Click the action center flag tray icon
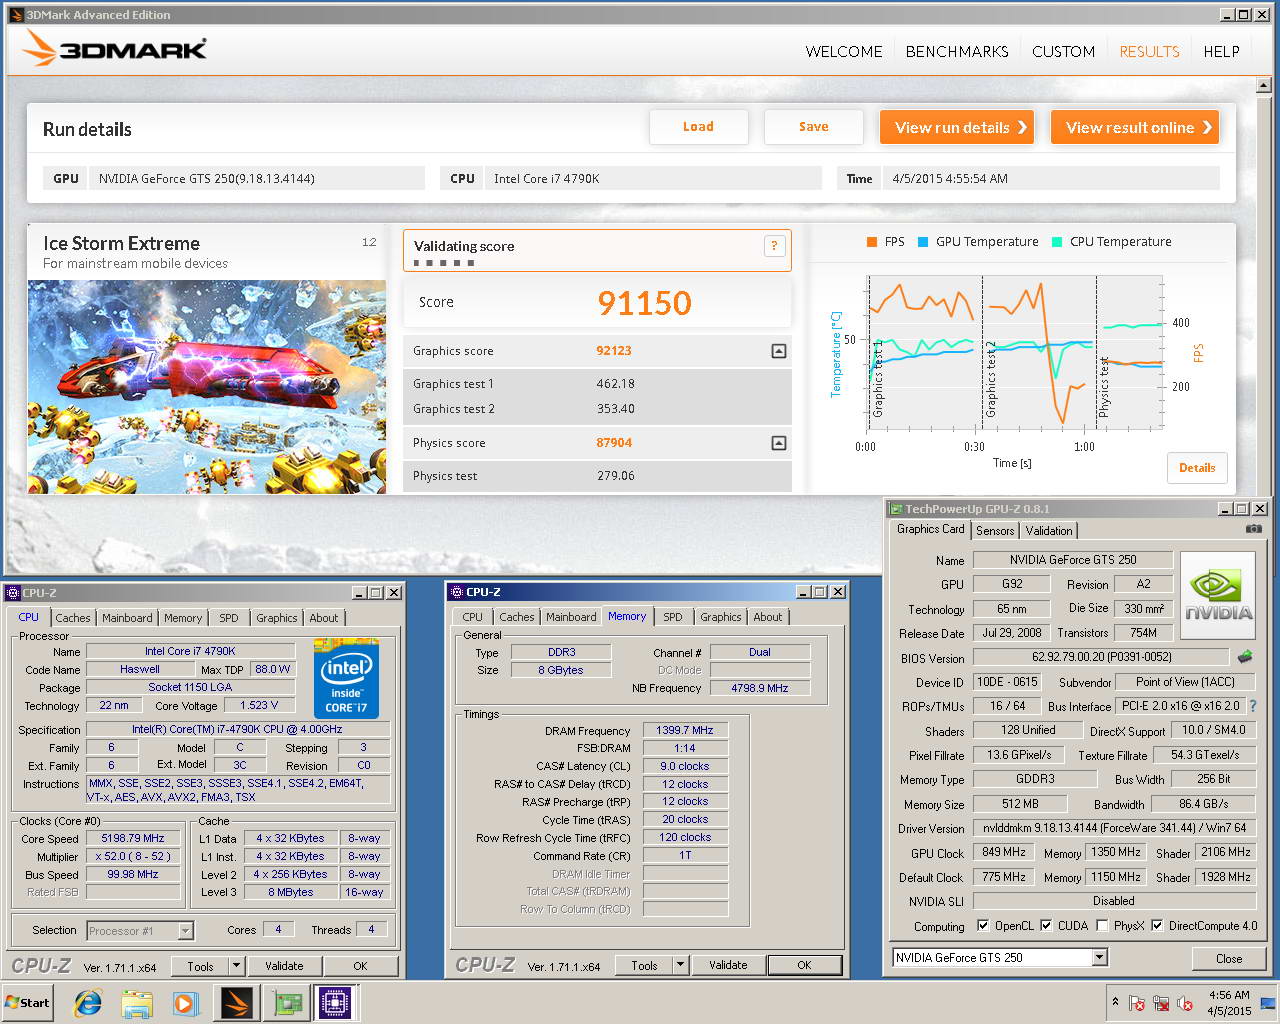1280x1024 pixels. point(1137,1003)
